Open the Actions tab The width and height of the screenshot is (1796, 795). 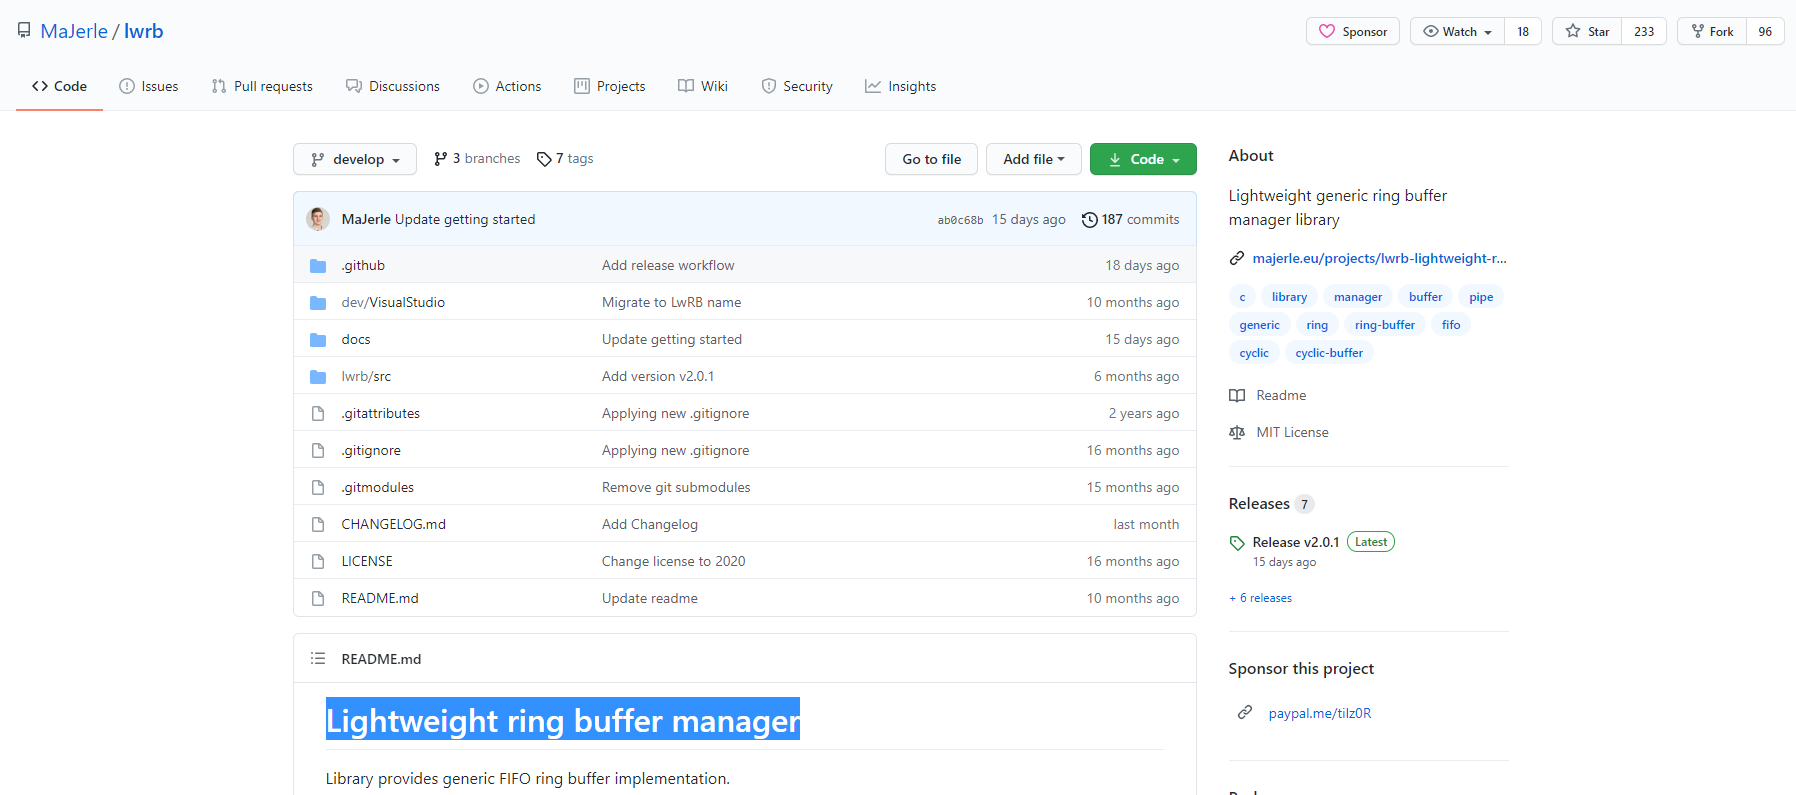(507, 86)
